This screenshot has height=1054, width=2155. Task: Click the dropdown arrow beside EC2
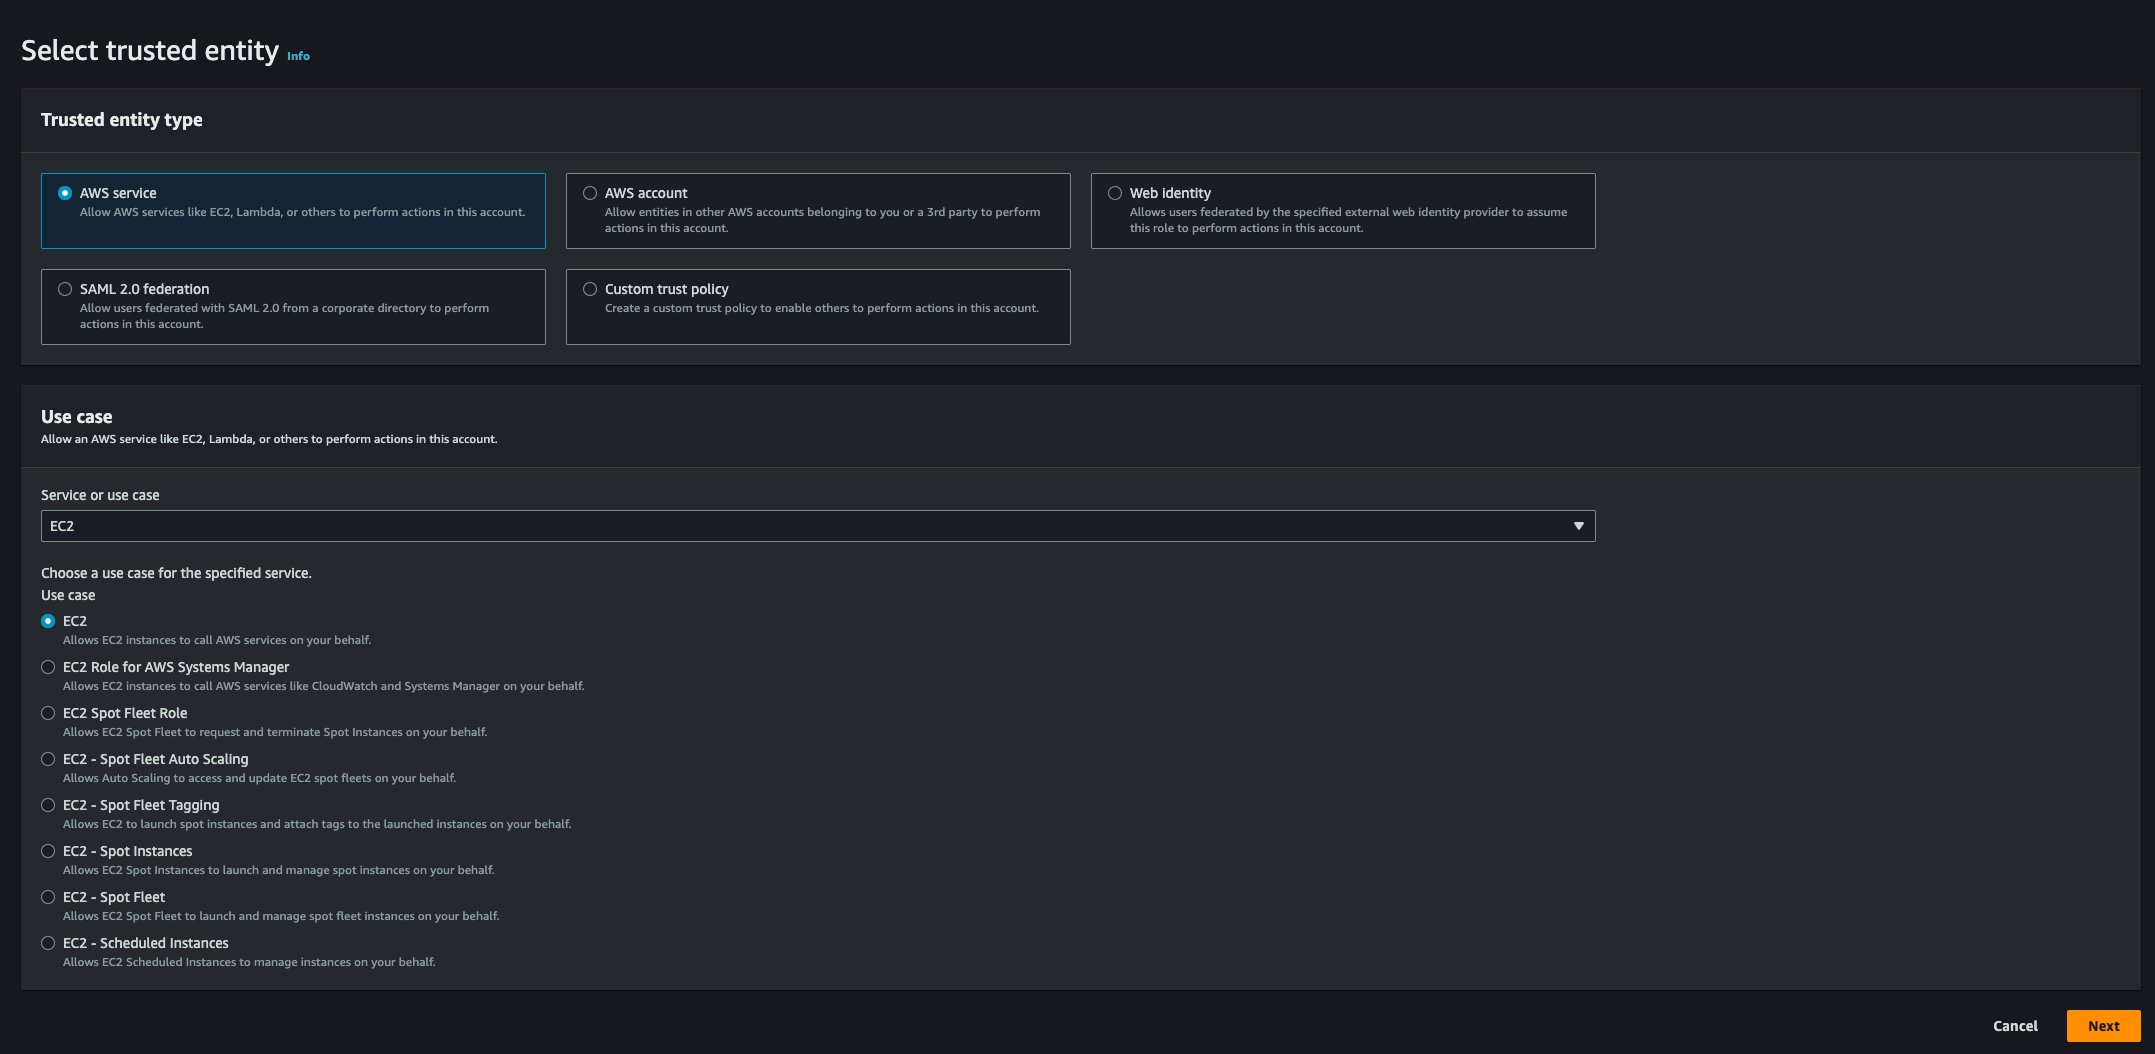click(1579, 526)
